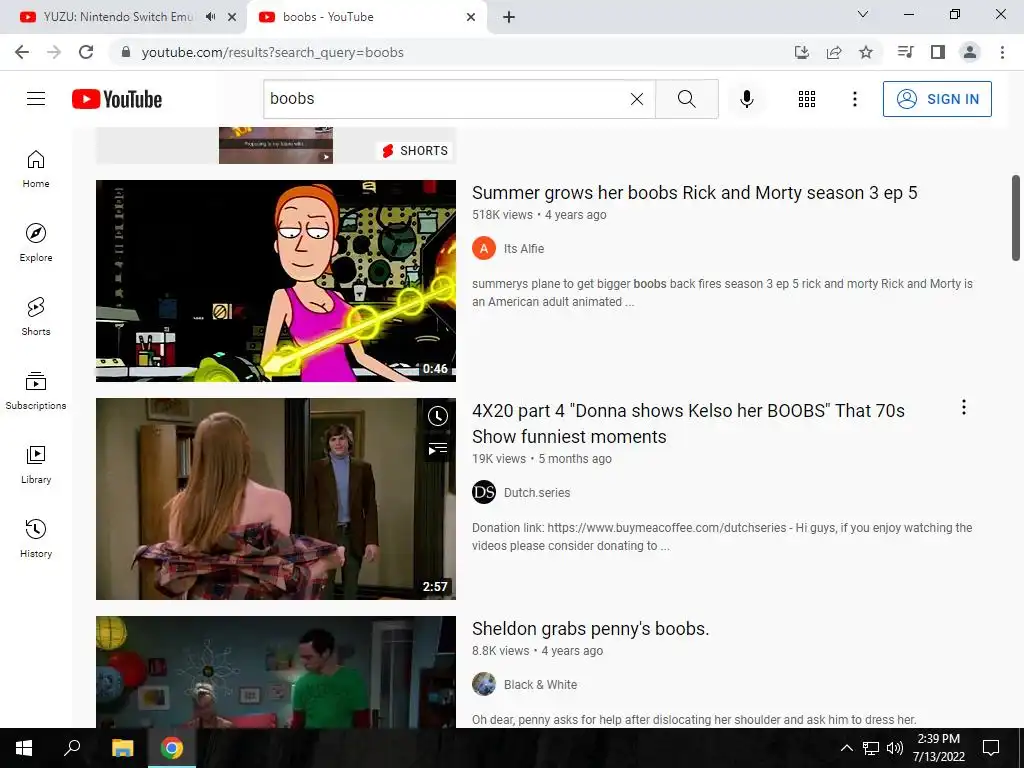Open Subscriptions in the sidebar
The width and height of the screenshot is (1024, 768).
tap(36, 390)
